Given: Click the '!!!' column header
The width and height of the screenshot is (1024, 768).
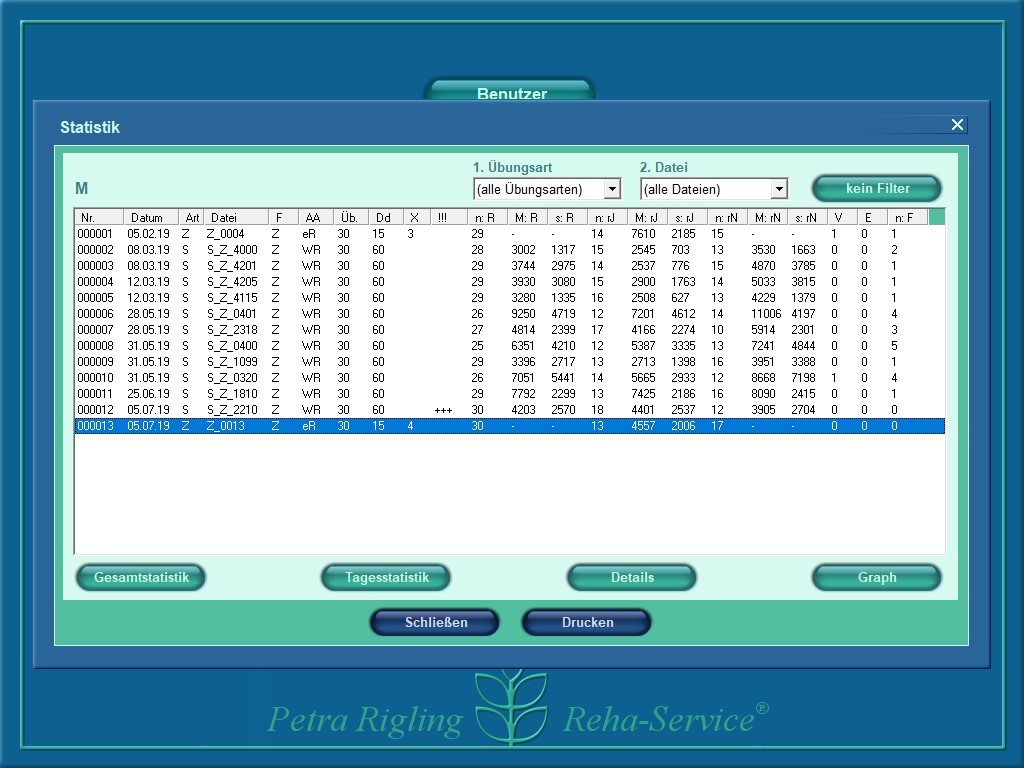Looking at the screenshot, I should pos(449,217).
